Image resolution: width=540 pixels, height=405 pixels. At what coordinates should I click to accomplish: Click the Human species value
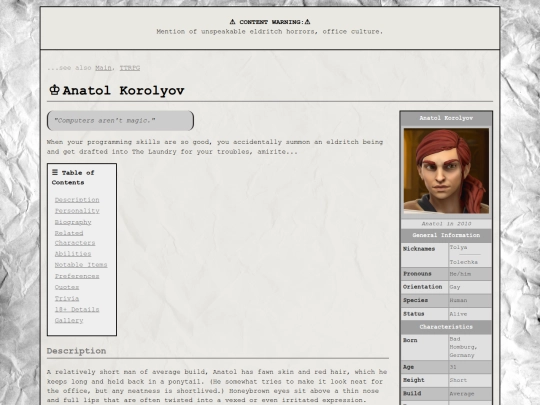[458, 300]
